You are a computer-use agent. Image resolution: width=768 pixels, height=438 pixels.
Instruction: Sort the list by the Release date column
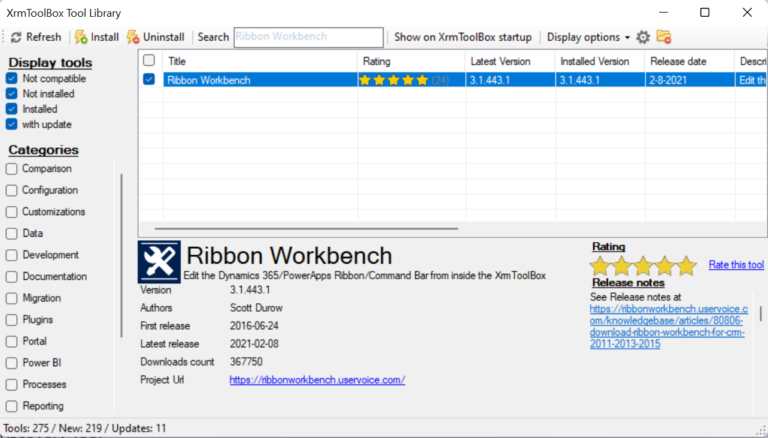[688, 61]
